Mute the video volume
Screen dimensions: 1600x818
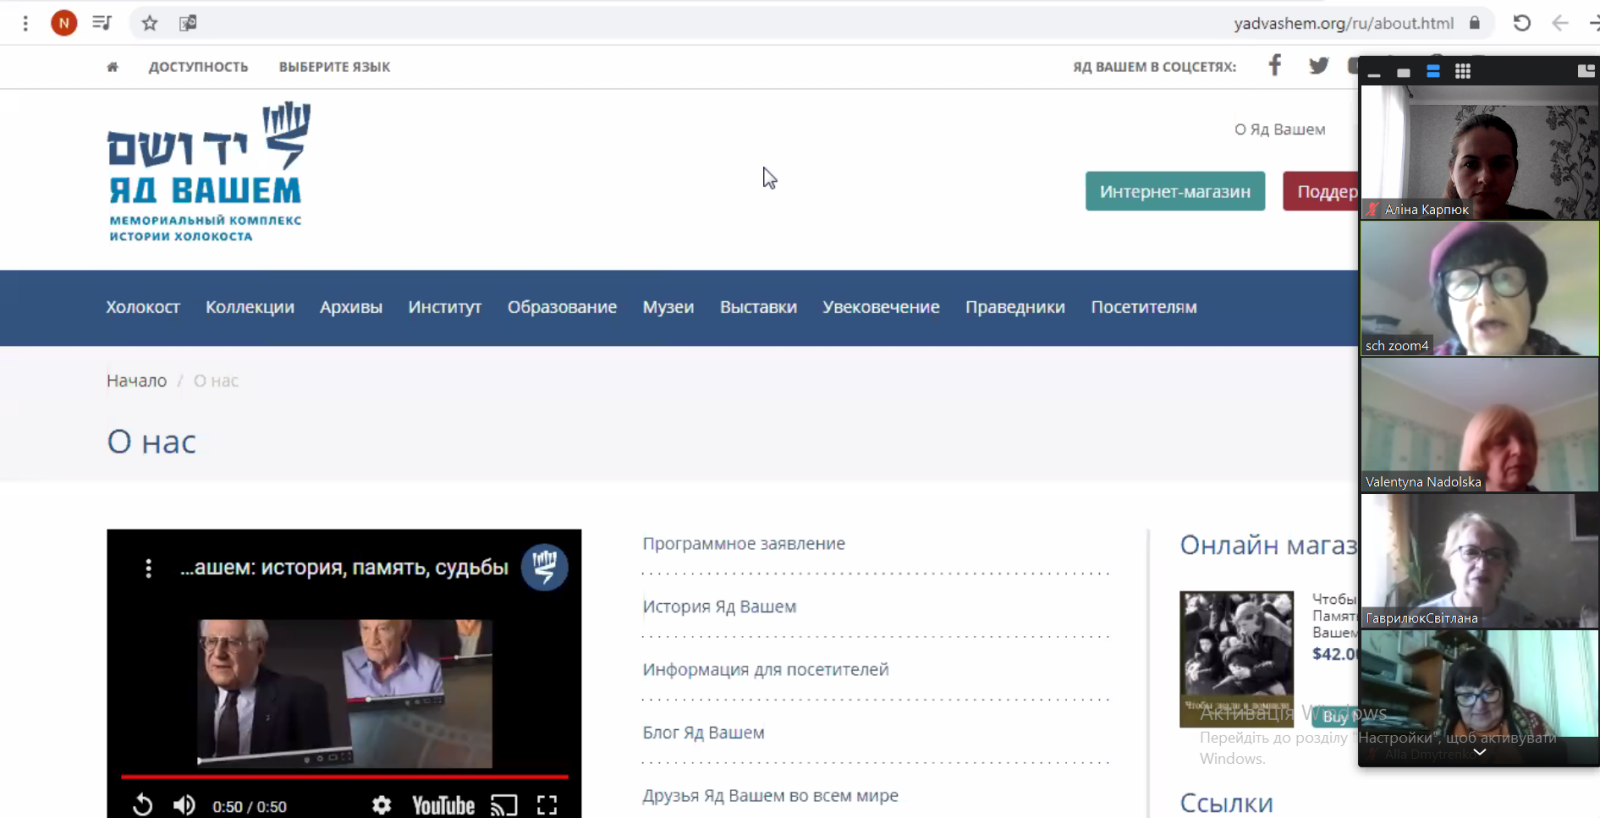pos(184,805)
